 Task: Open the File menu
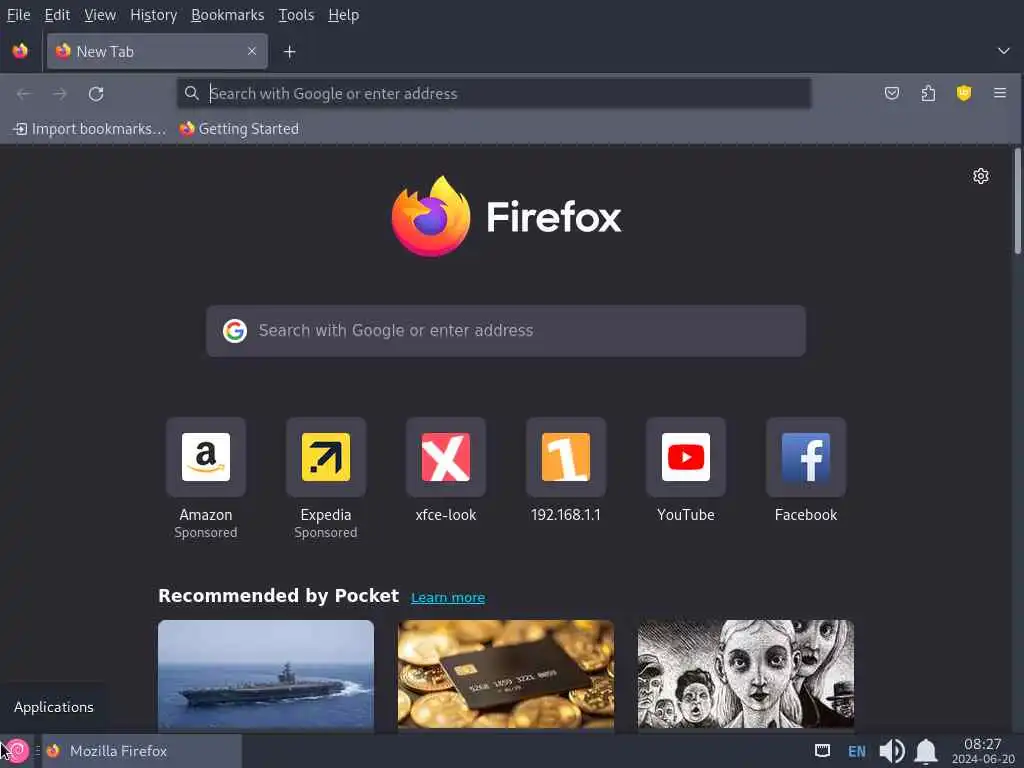click(18, 15)
